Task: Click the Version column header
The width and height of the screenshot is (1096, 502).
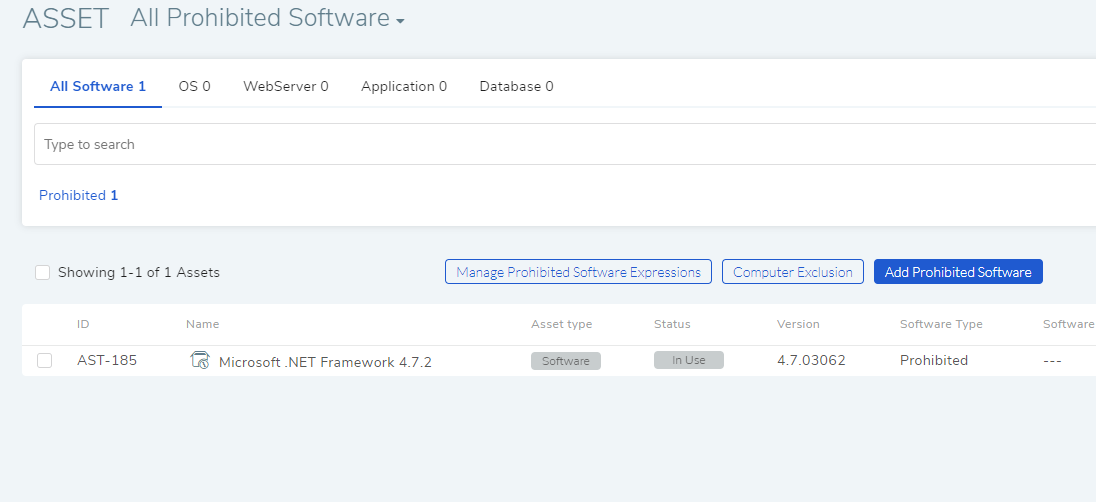Action: 798,324
